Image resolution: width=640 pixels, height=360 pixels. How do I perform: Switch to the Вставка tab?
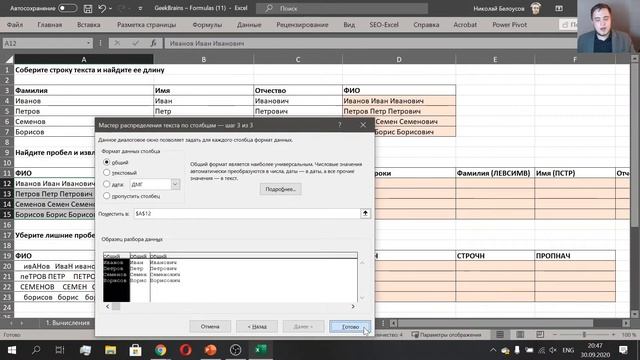click(x=89, y=25)
